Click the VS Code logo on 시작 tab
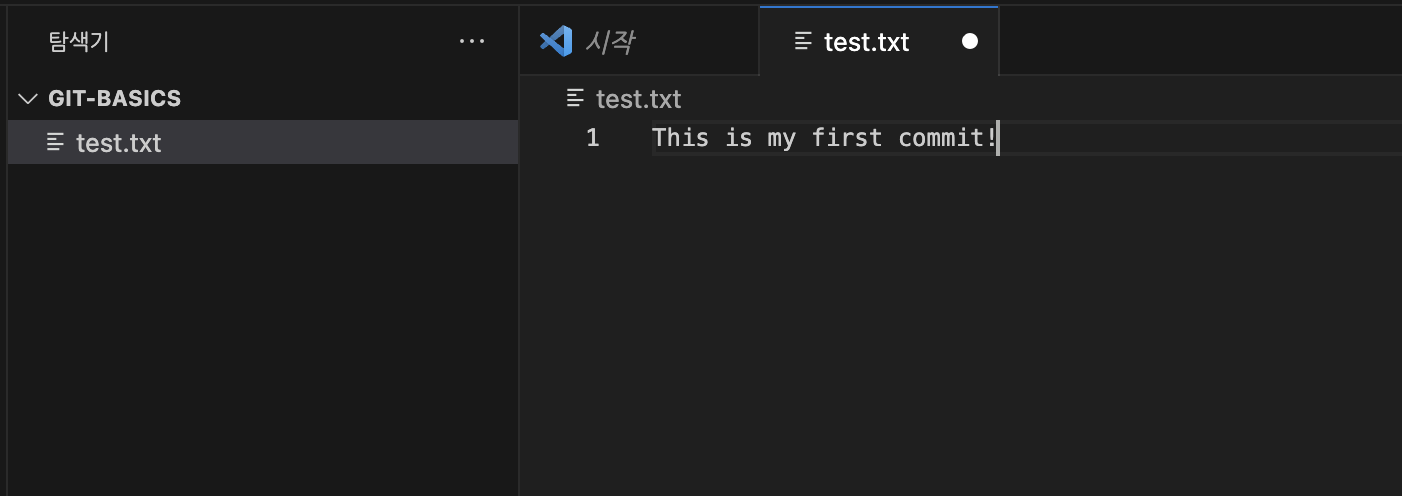This screenshot has width=1402, height=496. (x=555, y=41)
